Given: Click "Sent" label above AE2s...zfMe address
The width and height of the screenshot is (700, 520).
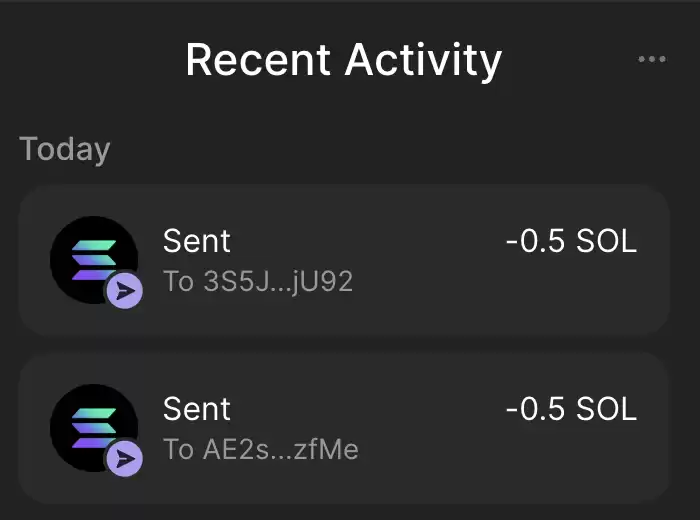Looking at the screenshot, I should (x=197, y=409).
